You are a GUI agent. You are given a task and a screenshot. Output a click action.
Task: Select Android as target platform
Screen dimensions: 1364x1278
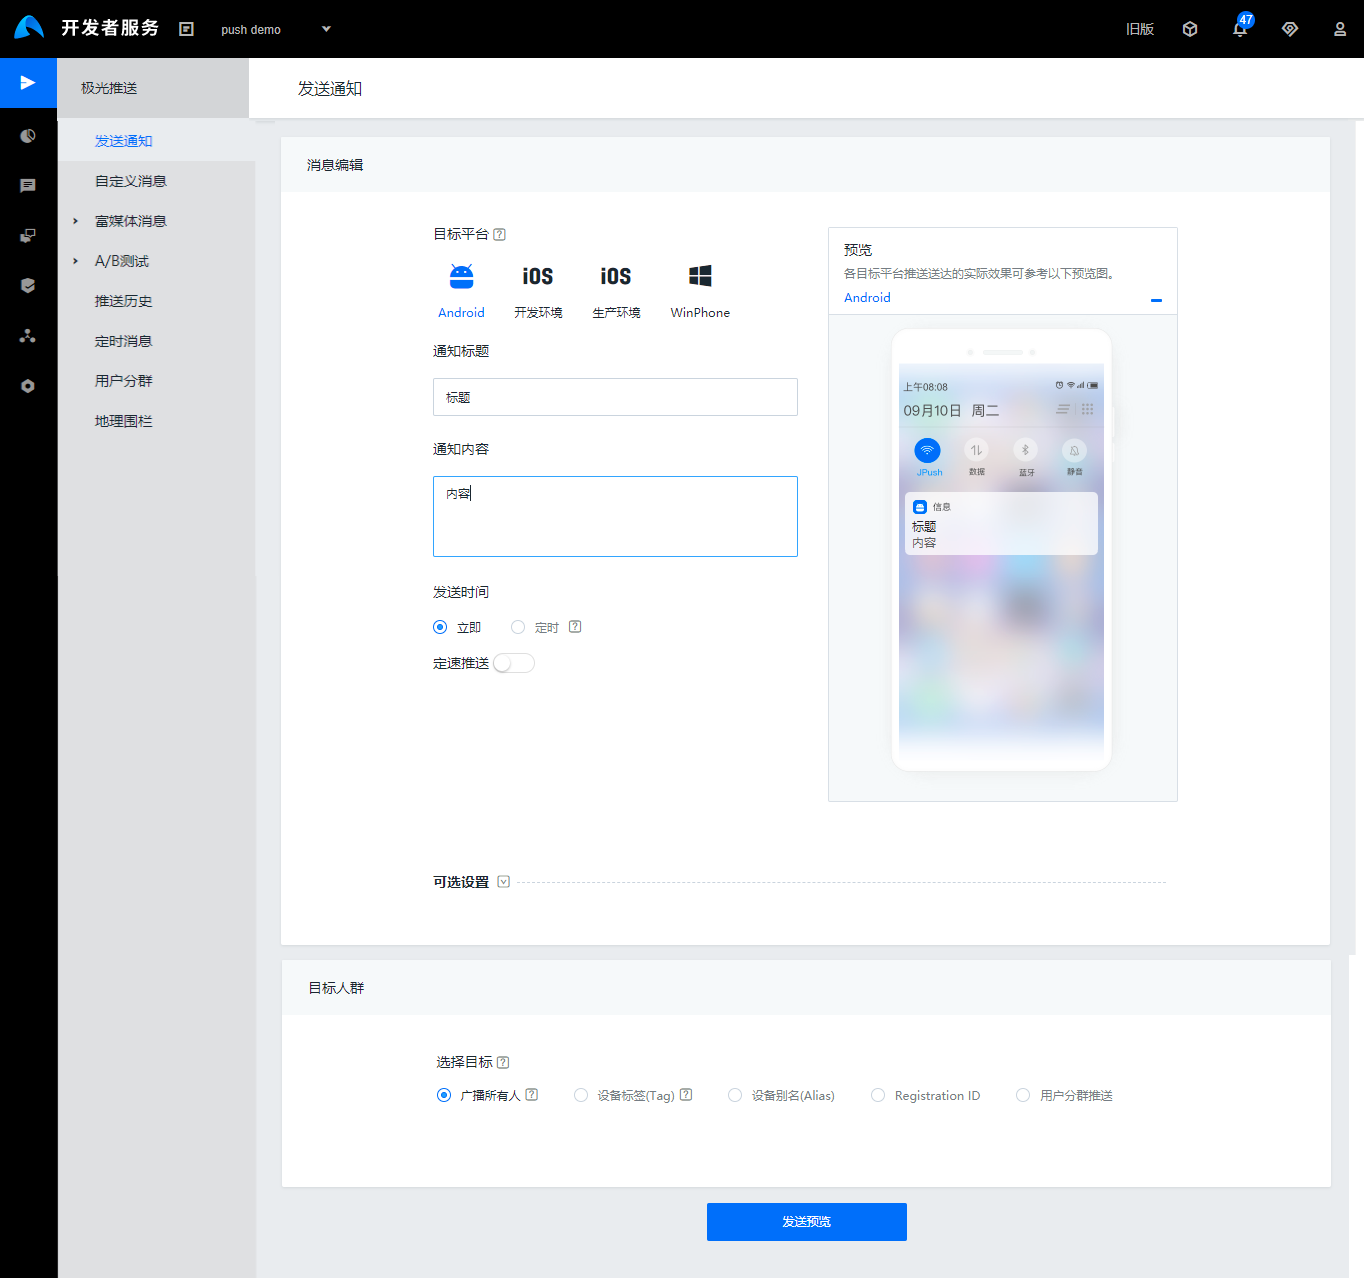point(461,290)
